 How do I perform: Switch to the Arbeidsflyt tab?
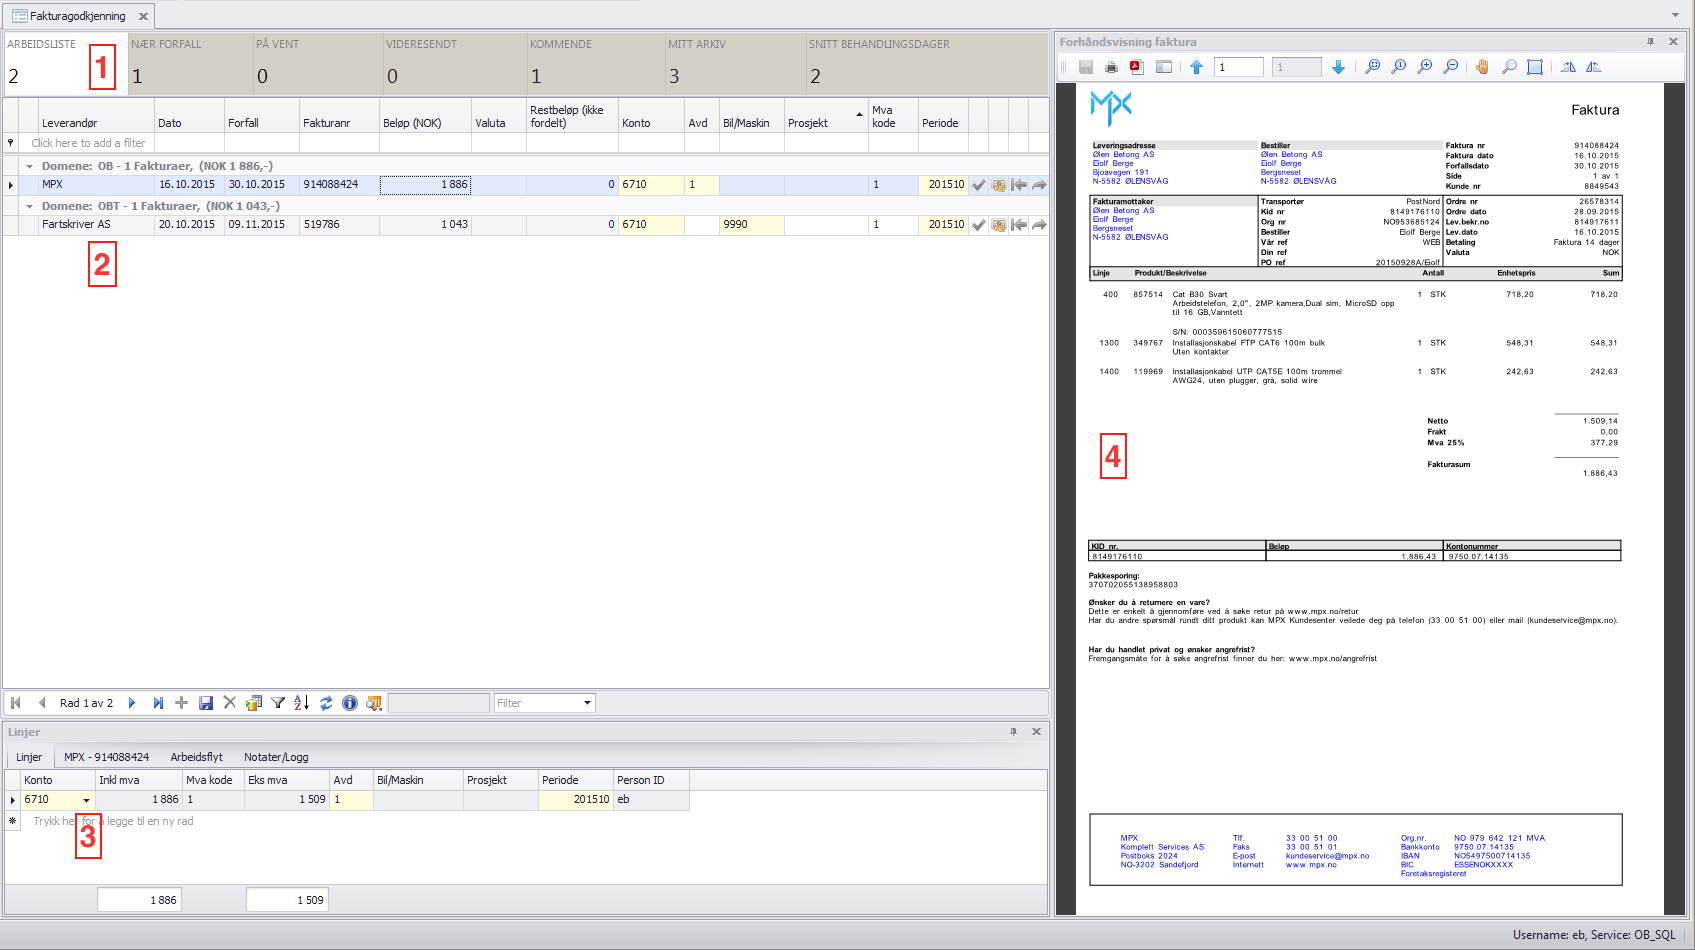pos(196,757)
